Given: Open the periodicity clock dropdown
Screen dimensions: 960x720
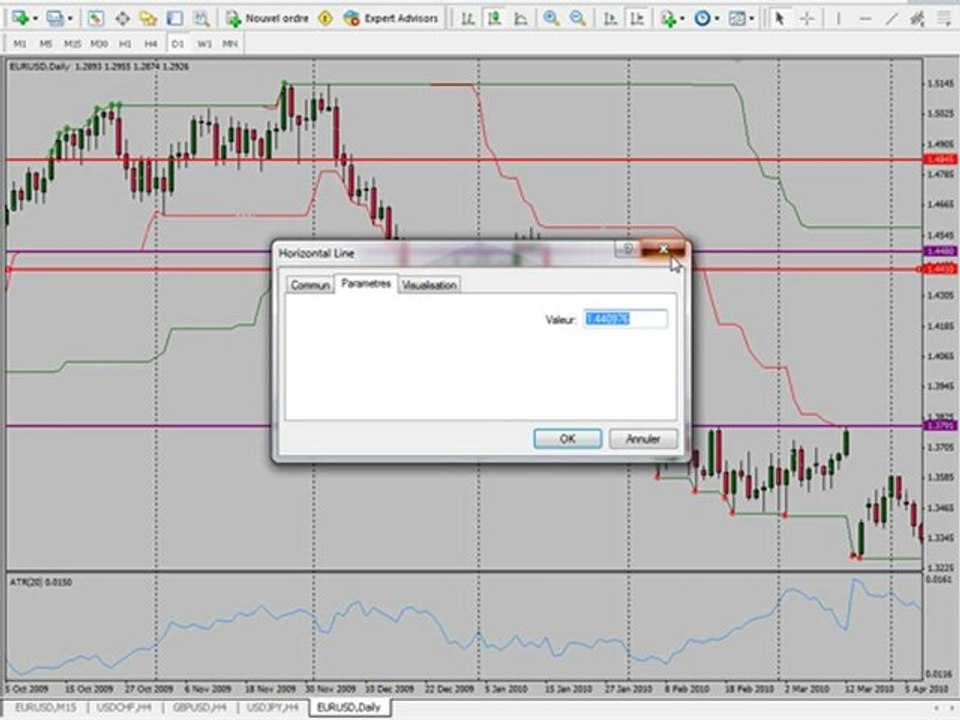Looking at the screenshot, I should (716, 19).
